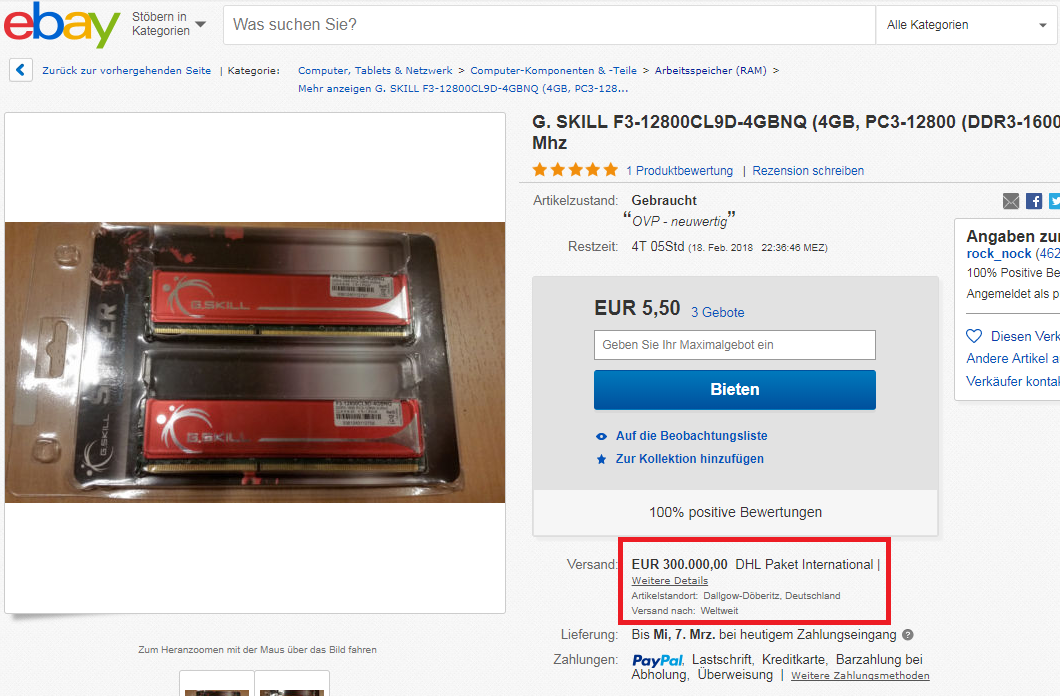Click the help icon next to Lieferung
This screenshot has height=696, width=1060.
pos(908,635)
